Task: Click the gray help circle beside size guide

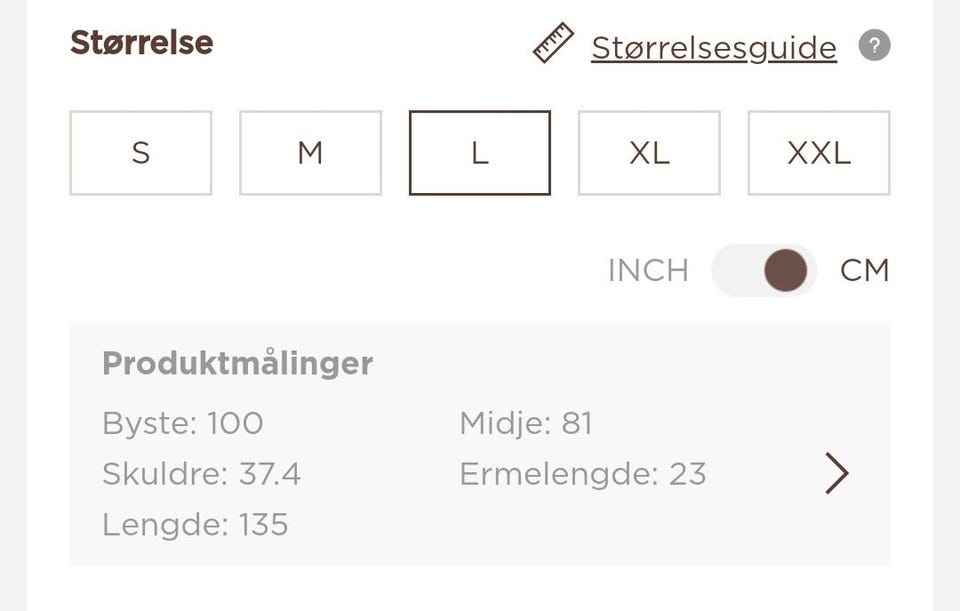Action: pyautogui.click(x=875, y=45)
